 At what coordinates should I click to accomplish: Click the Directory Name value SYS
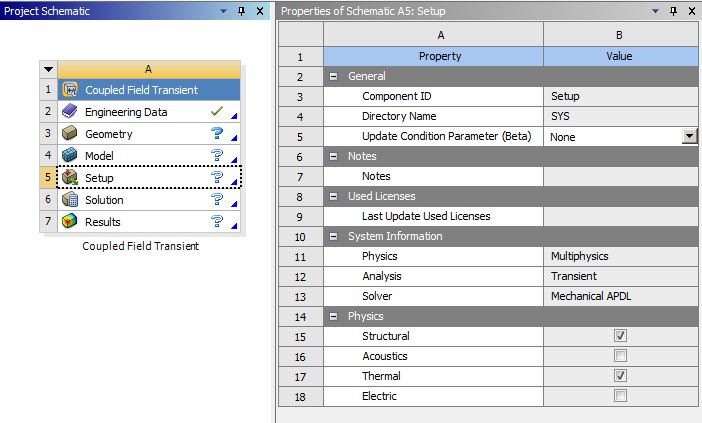tap(621, 116)
